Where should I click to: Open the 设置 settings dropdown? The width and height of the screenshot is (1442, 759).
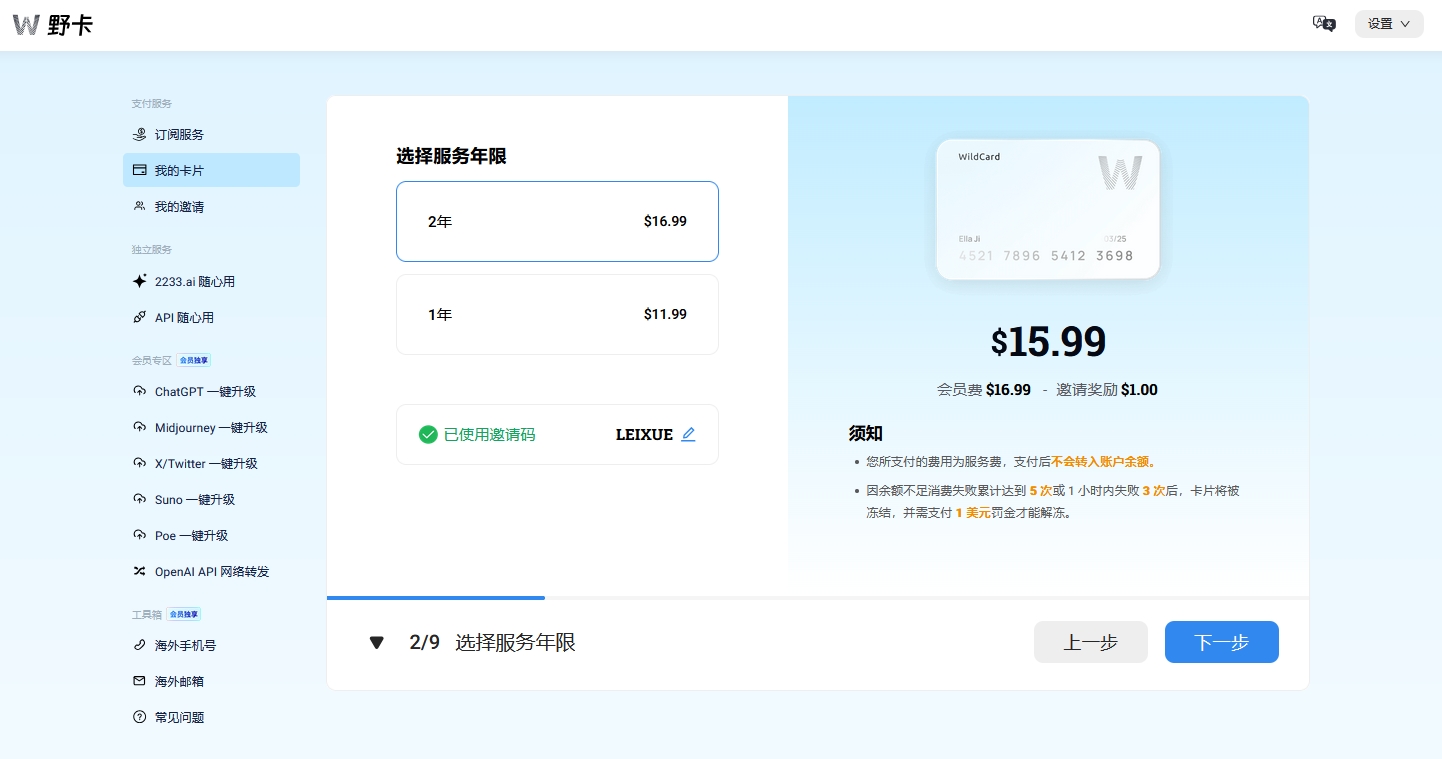click(x=1388, y=23)
